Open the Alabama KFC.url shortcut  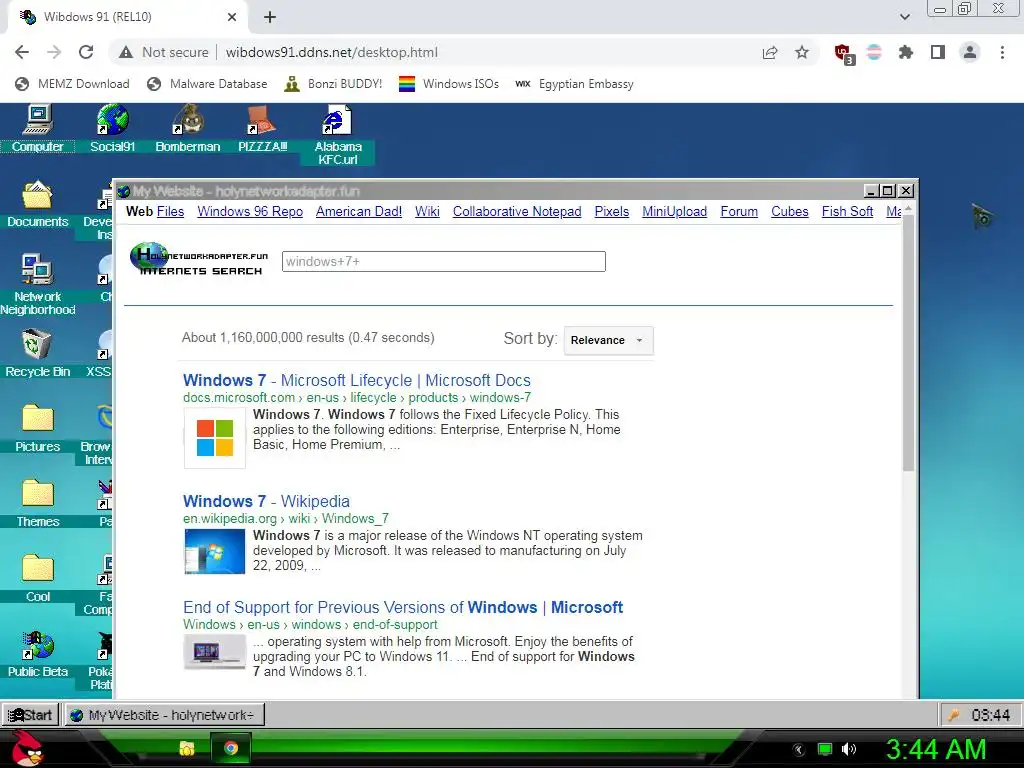338,135
